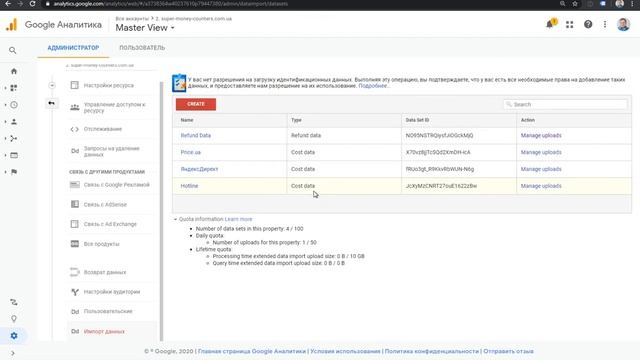Open Acquisition arrows icon in sidebar
640x360 pixels.
point(14,138)
